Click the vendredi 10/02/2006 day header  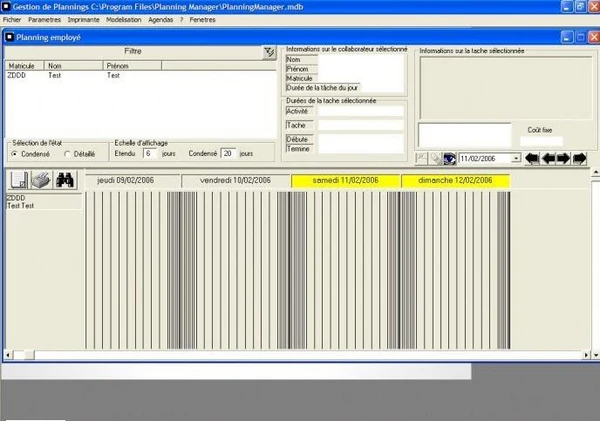pos(236,180)
